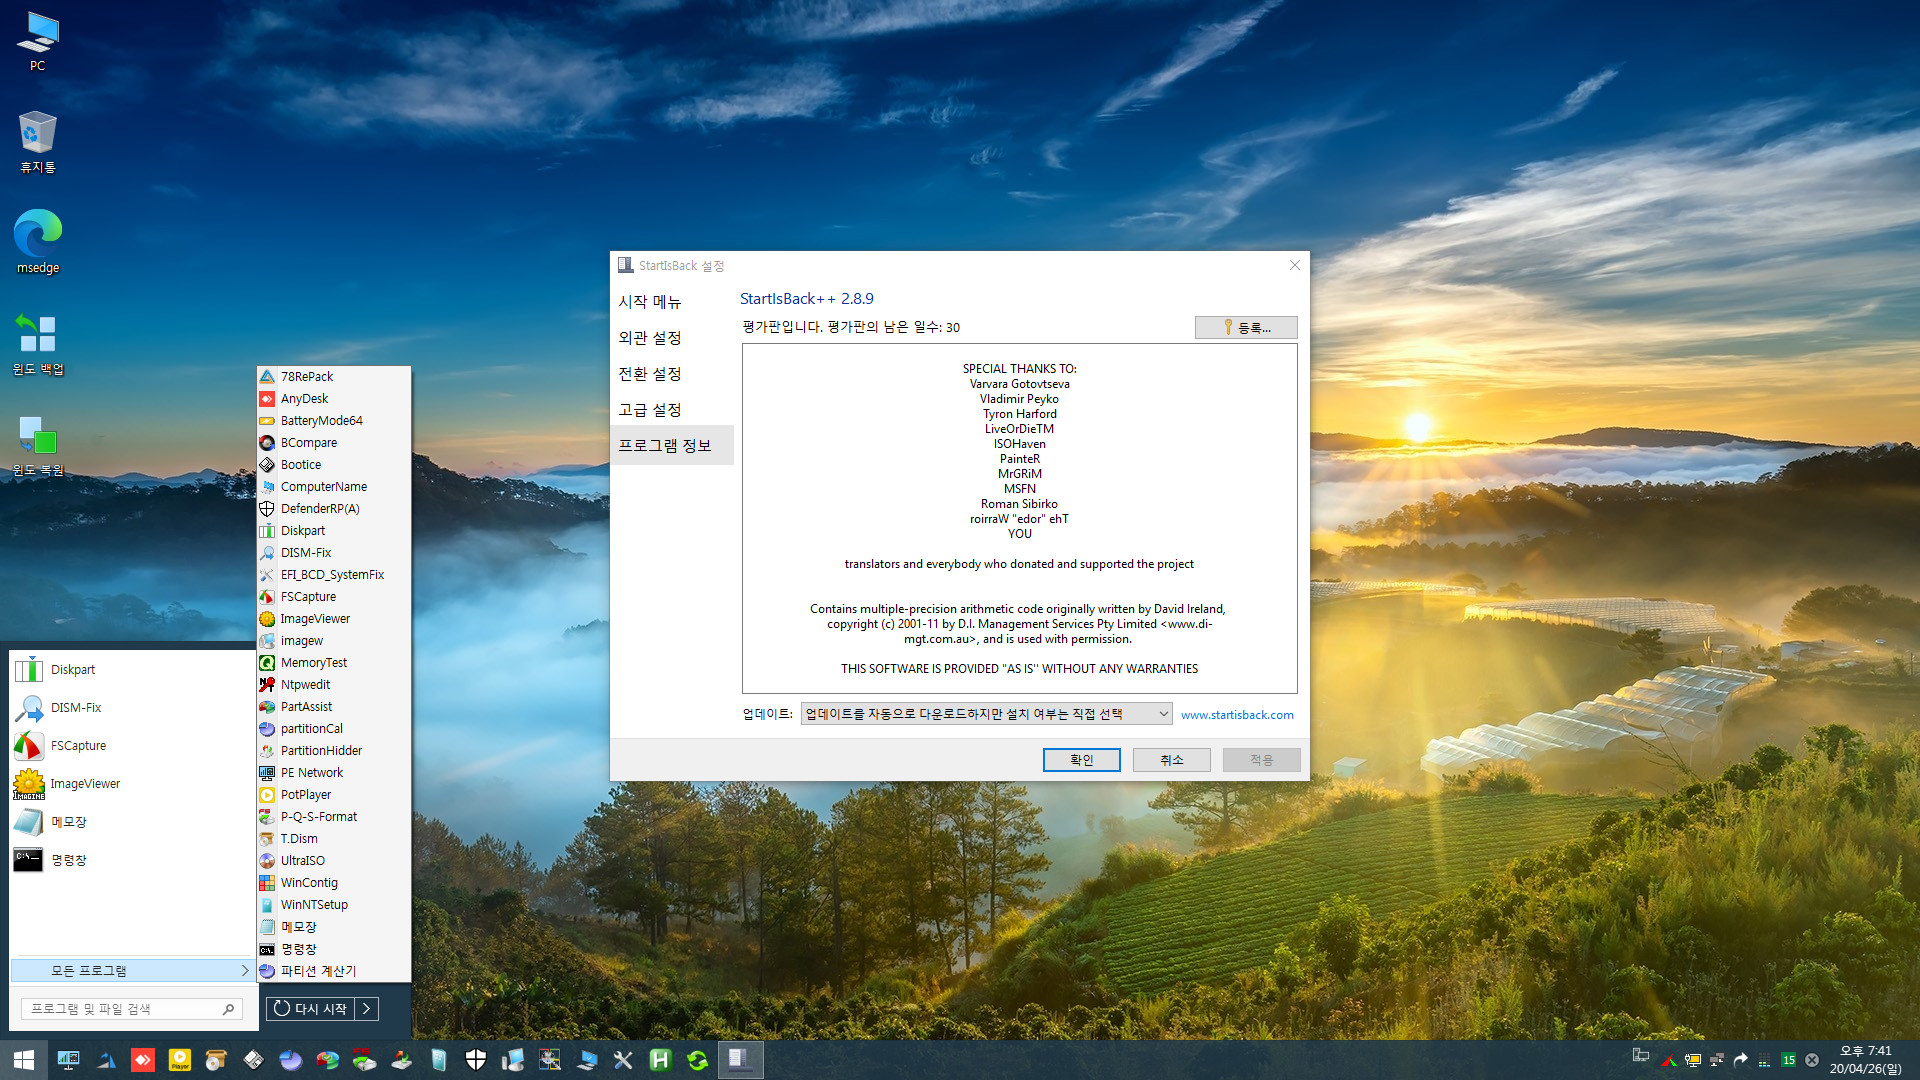
Task: Open Bootice in the programs list
Action: (334, 465)
